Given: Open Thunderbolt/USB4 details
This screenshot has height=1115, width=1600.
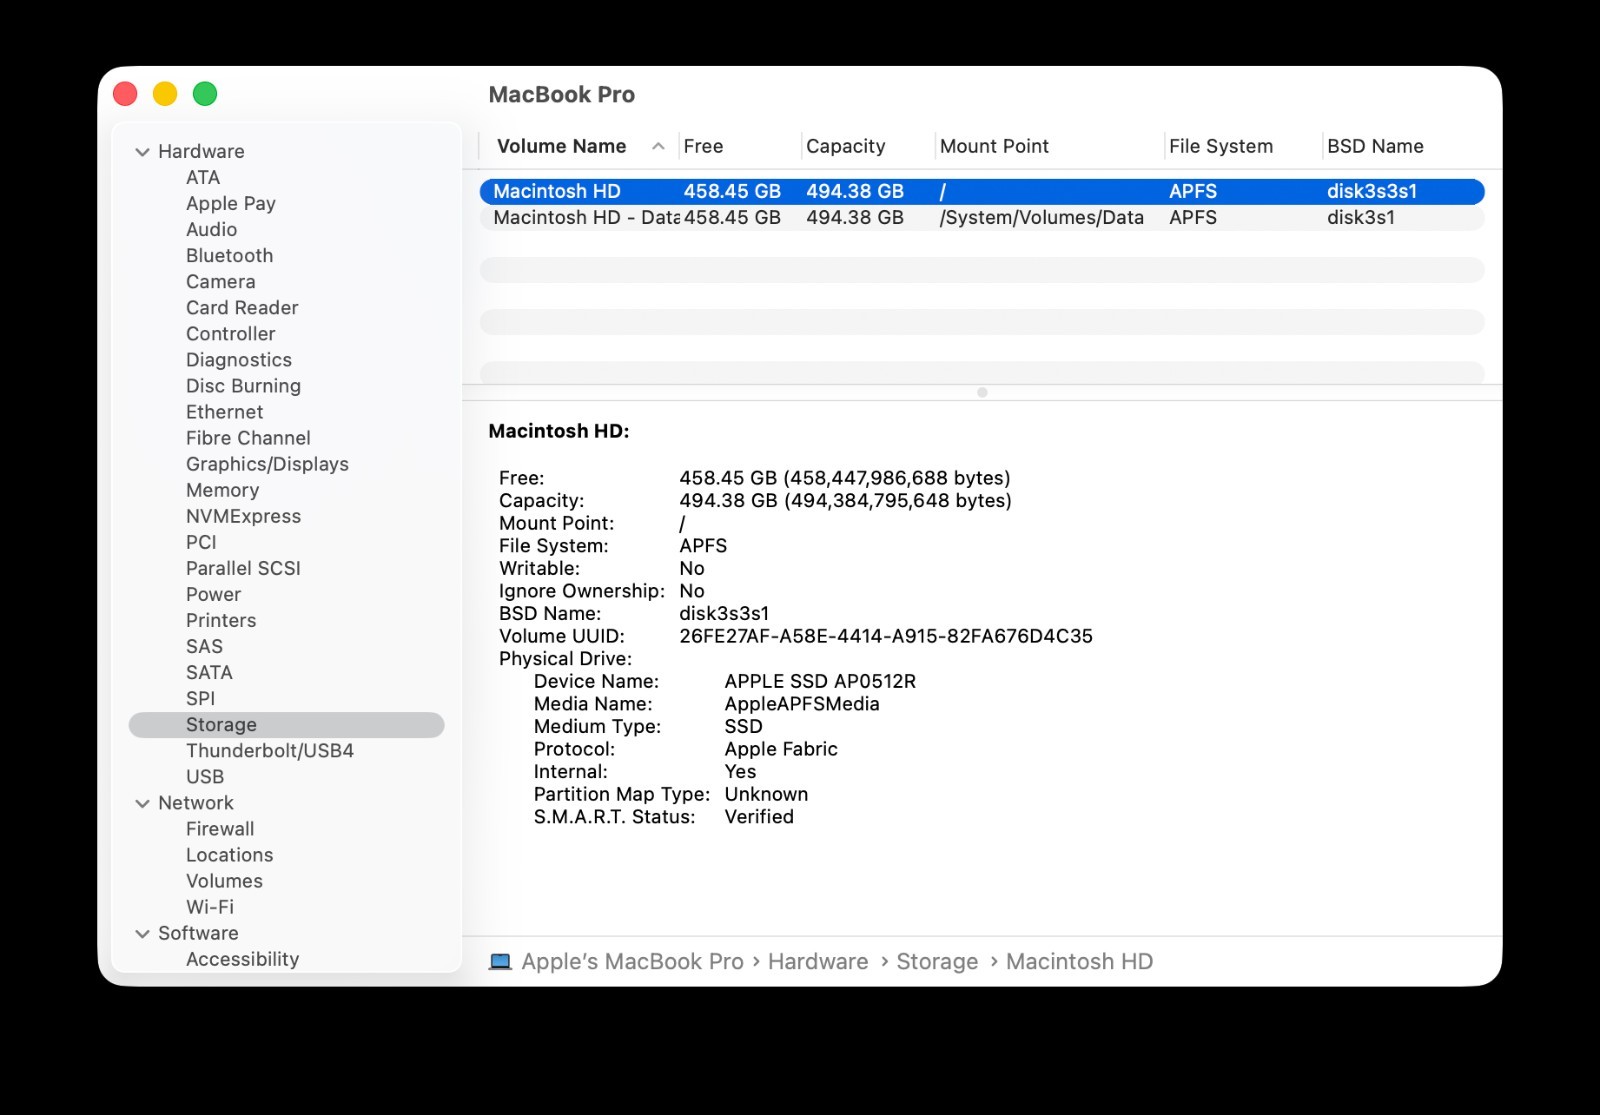Looking at the screenshot, I should click(270, 750).
